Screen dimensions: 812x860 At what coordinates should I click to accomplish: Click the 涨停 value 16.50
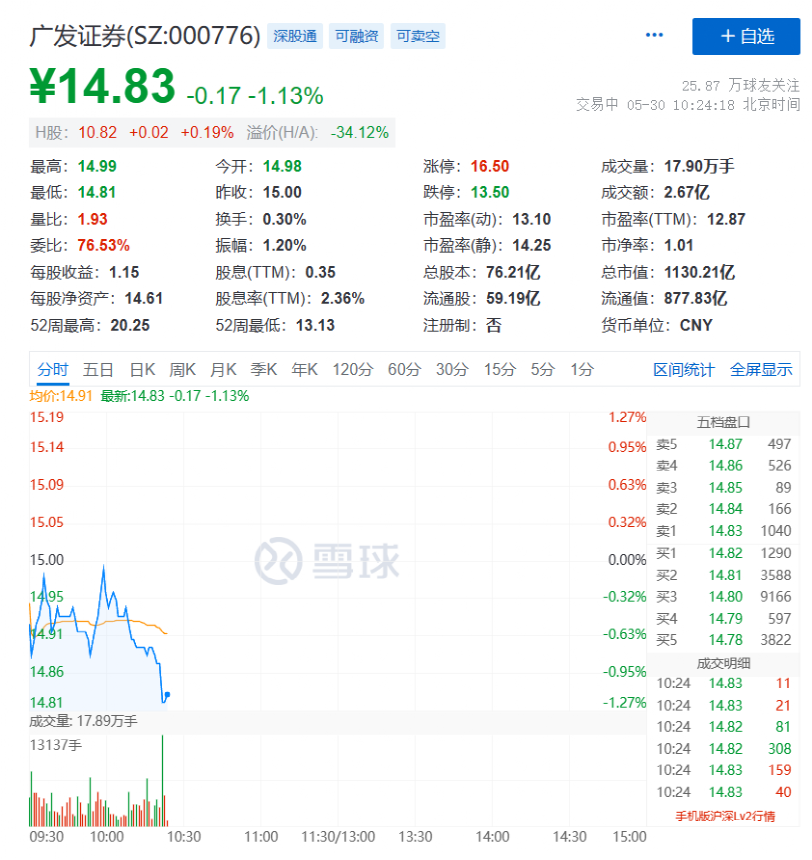click(x=490, y=166)
